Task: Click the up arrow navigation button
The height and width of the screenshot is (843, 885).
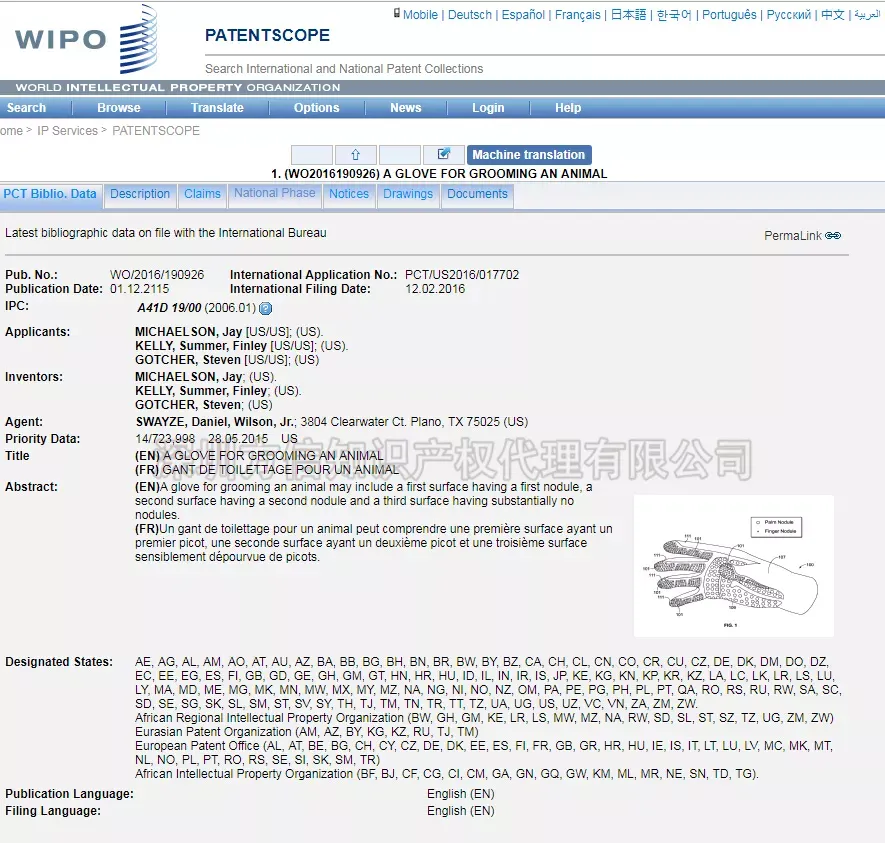Action: [356, 155]
